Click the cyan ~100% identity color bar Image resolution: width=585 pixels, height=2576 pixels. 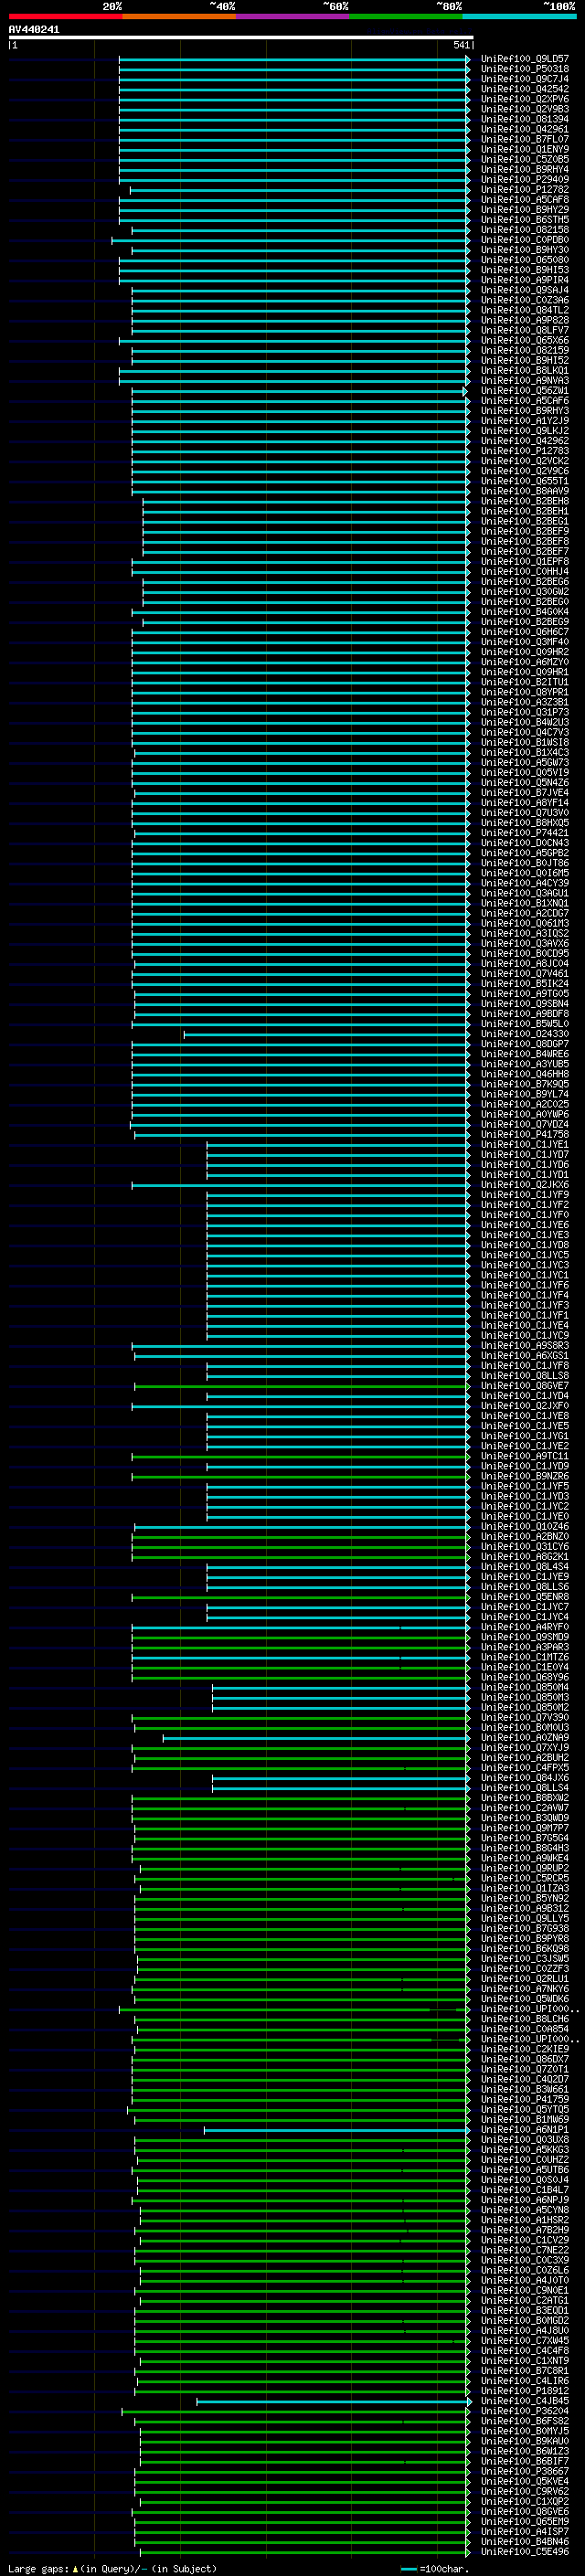tap(519, 16)
